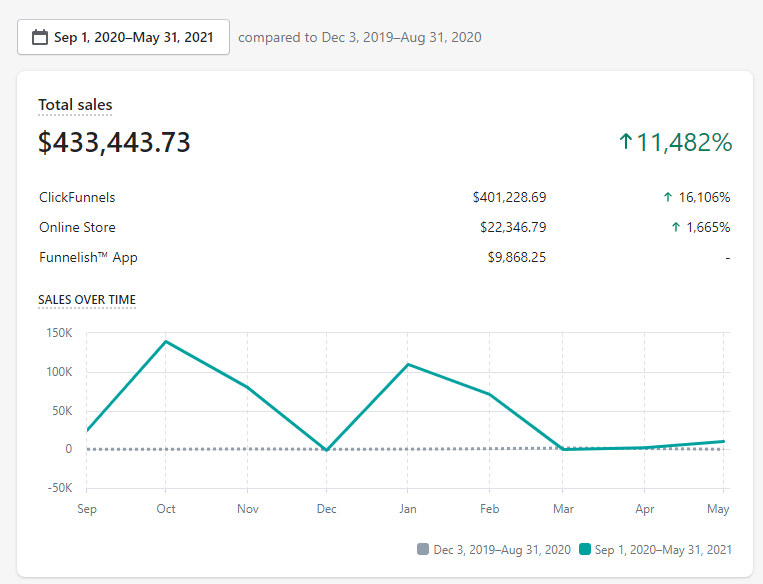The width and height of the screenshot is (763, 584).
Task: Click the January peak on the sales line
Action: 409,364
